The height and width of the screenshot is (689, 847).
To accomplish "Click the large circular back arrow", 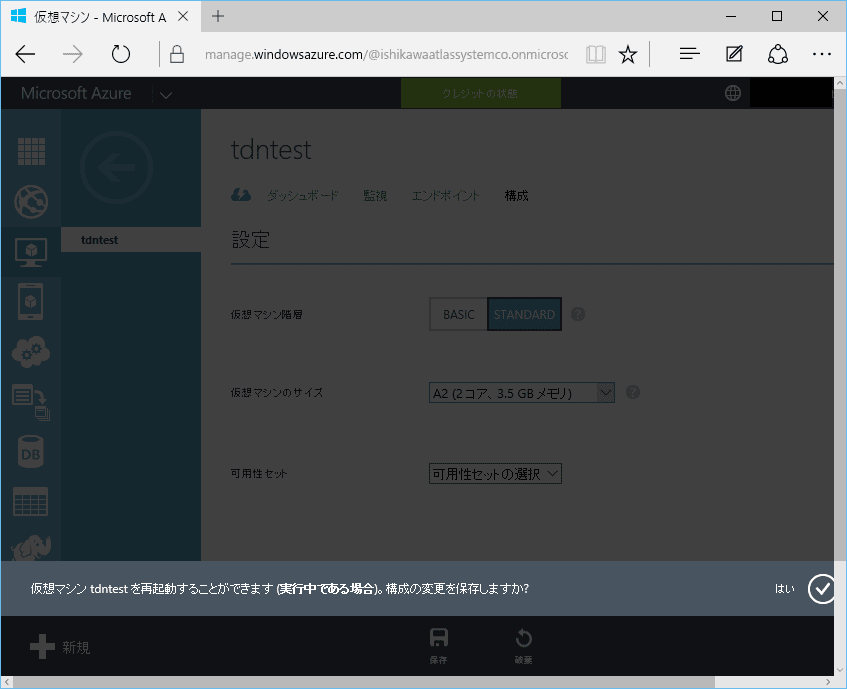I will click(116, 167).
